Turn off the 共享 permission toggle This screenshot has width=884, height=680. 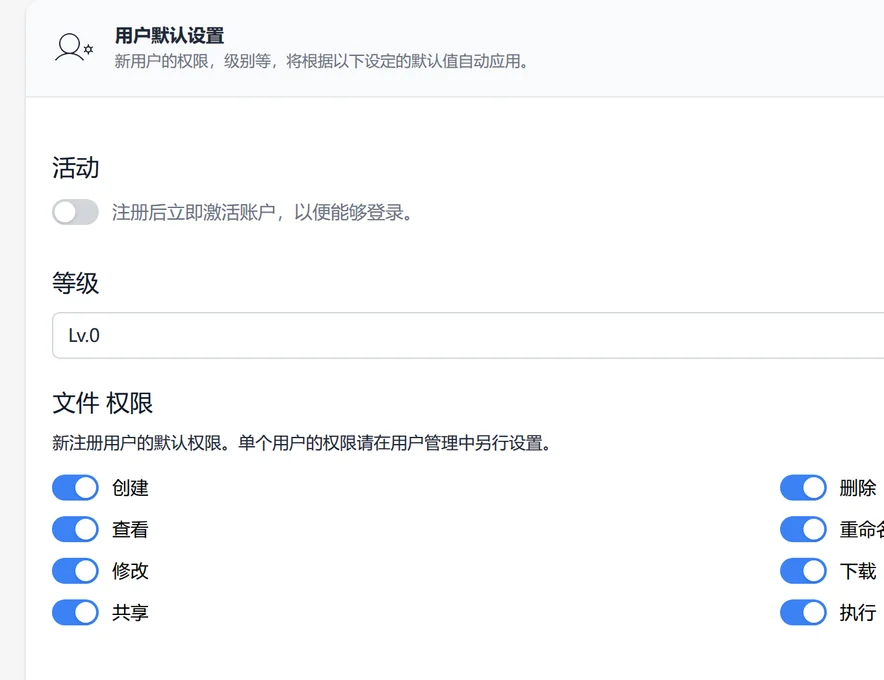click(75, 612)
